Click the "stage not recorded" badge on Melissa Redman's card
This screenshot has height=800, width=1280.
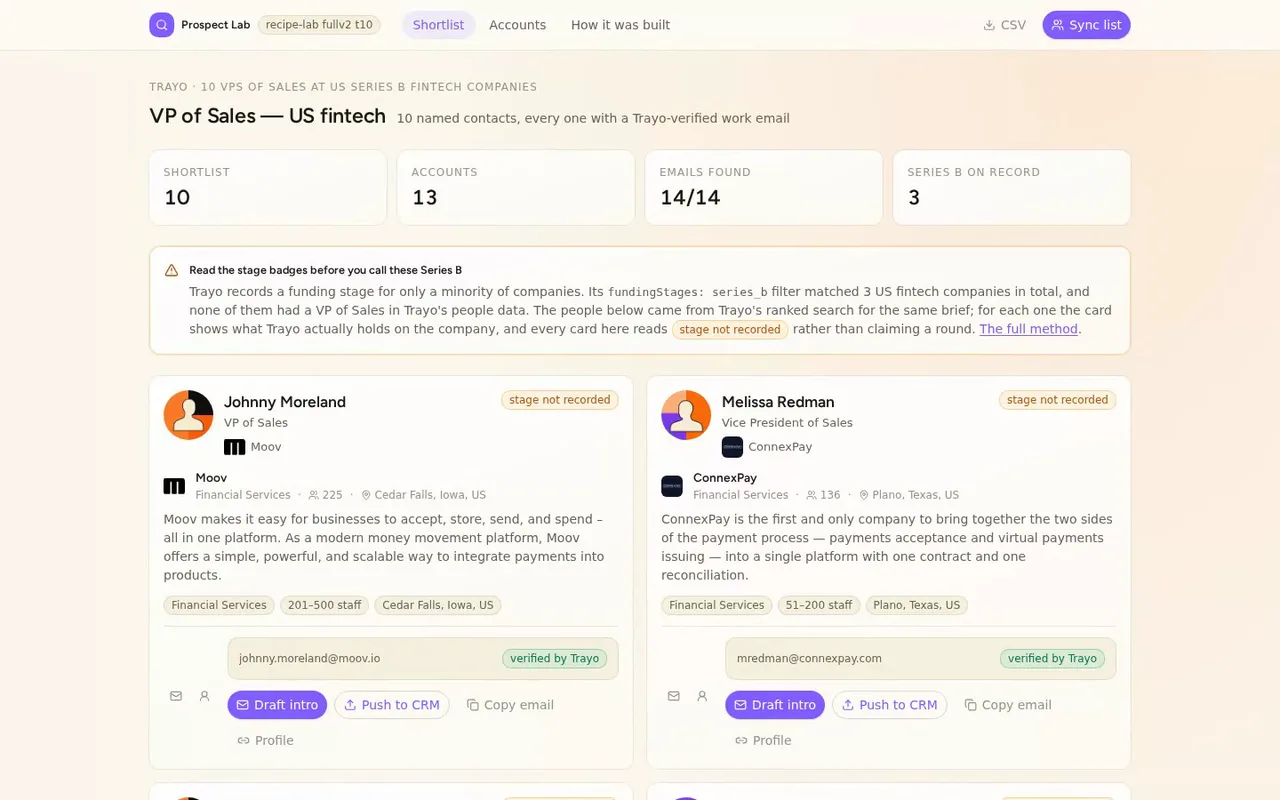[x=1058, y=400]
